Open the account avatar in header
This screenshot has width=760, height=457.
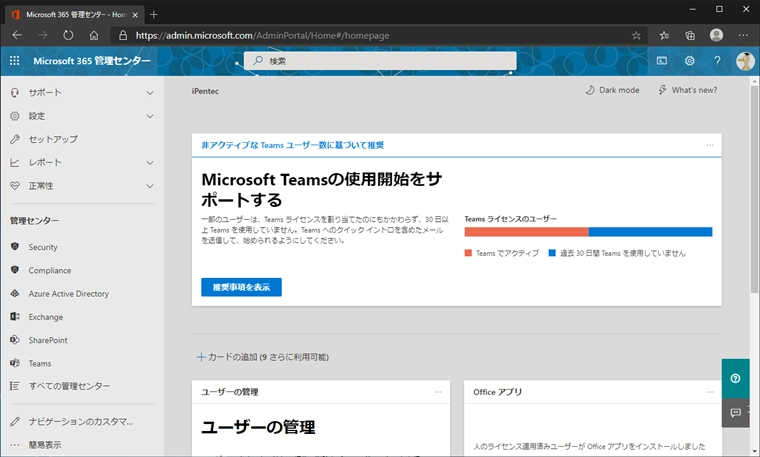click(x=744, y=61)
